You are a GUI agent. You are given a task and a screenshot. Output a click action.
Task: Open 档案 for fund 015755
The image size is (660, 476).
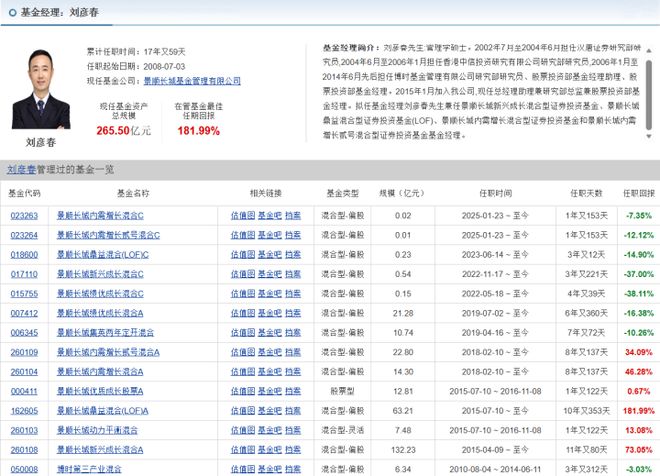(x=293, y=294)
